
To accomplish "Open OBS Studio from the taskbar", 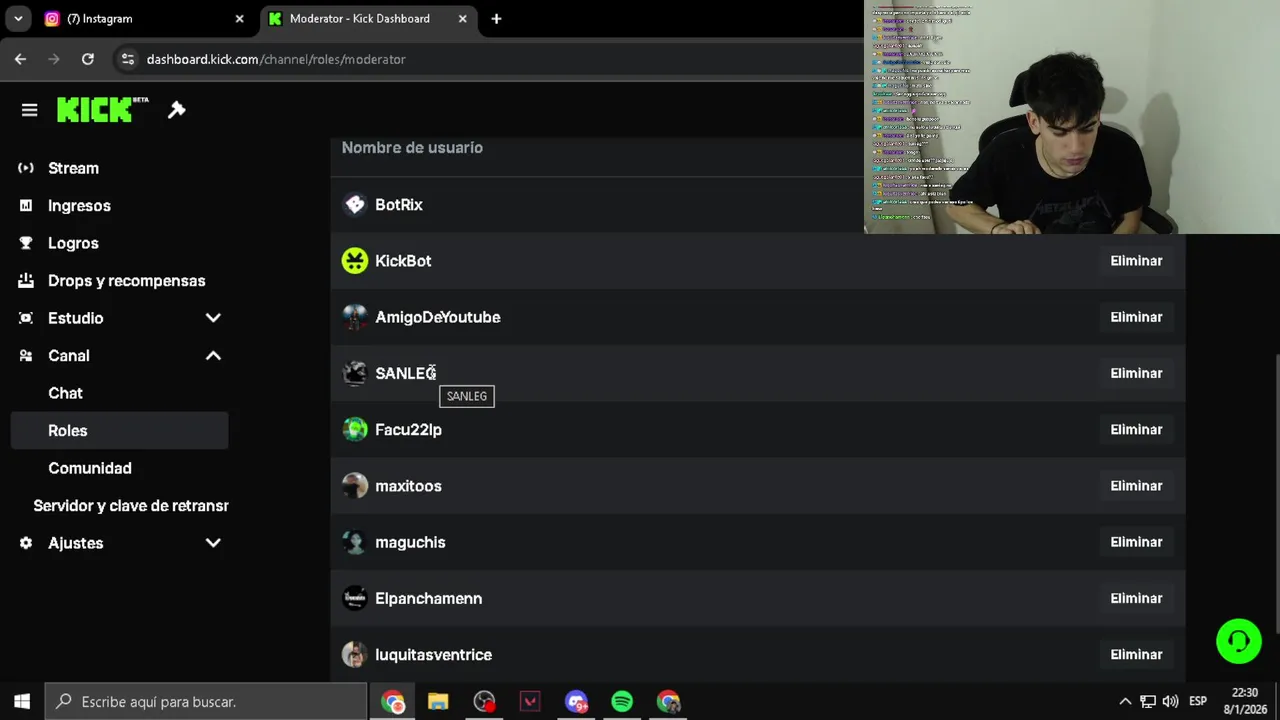I will point(484,702).
